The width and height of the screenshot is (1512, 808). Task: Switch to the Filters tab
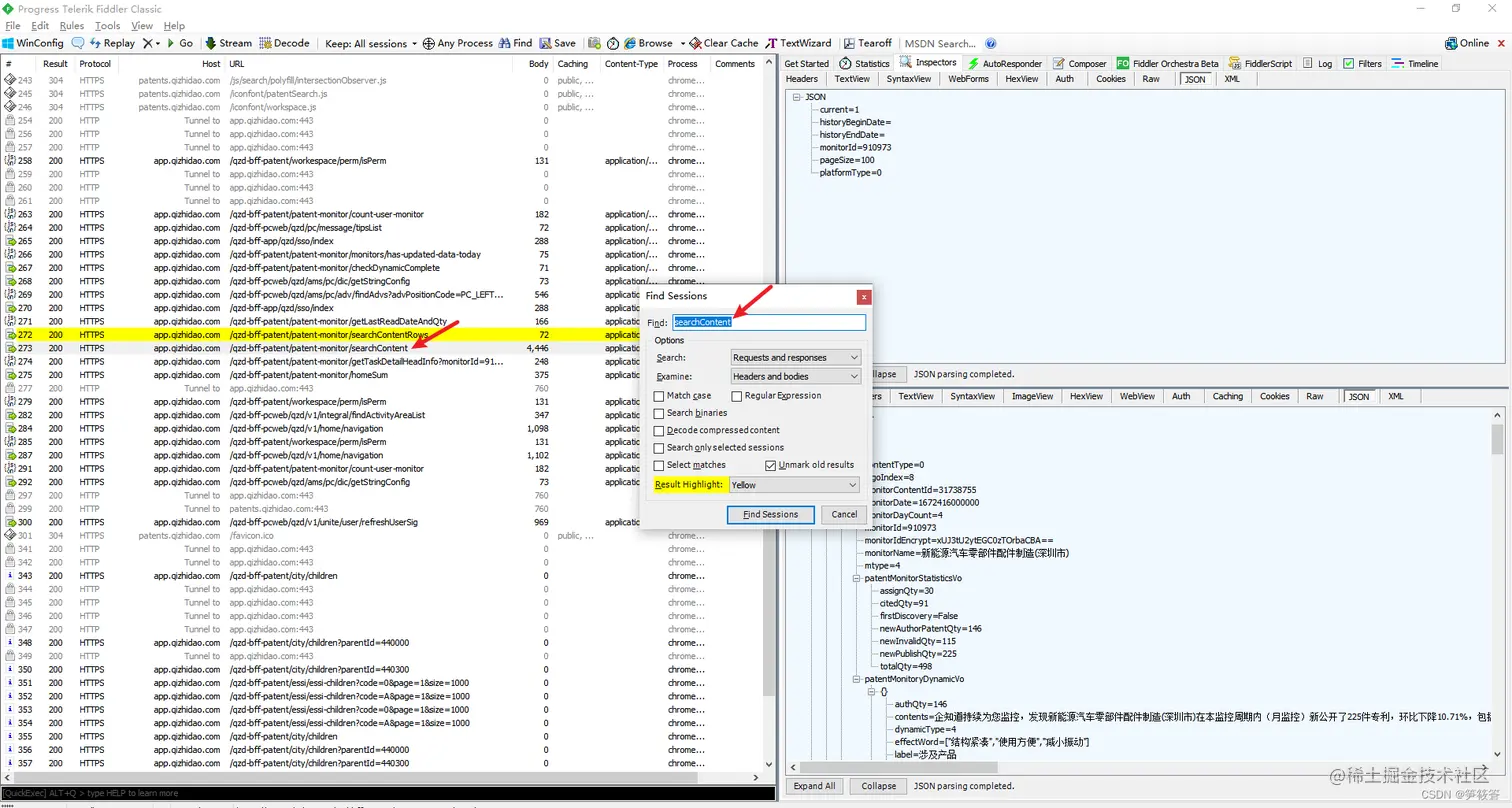[1362, 63]
